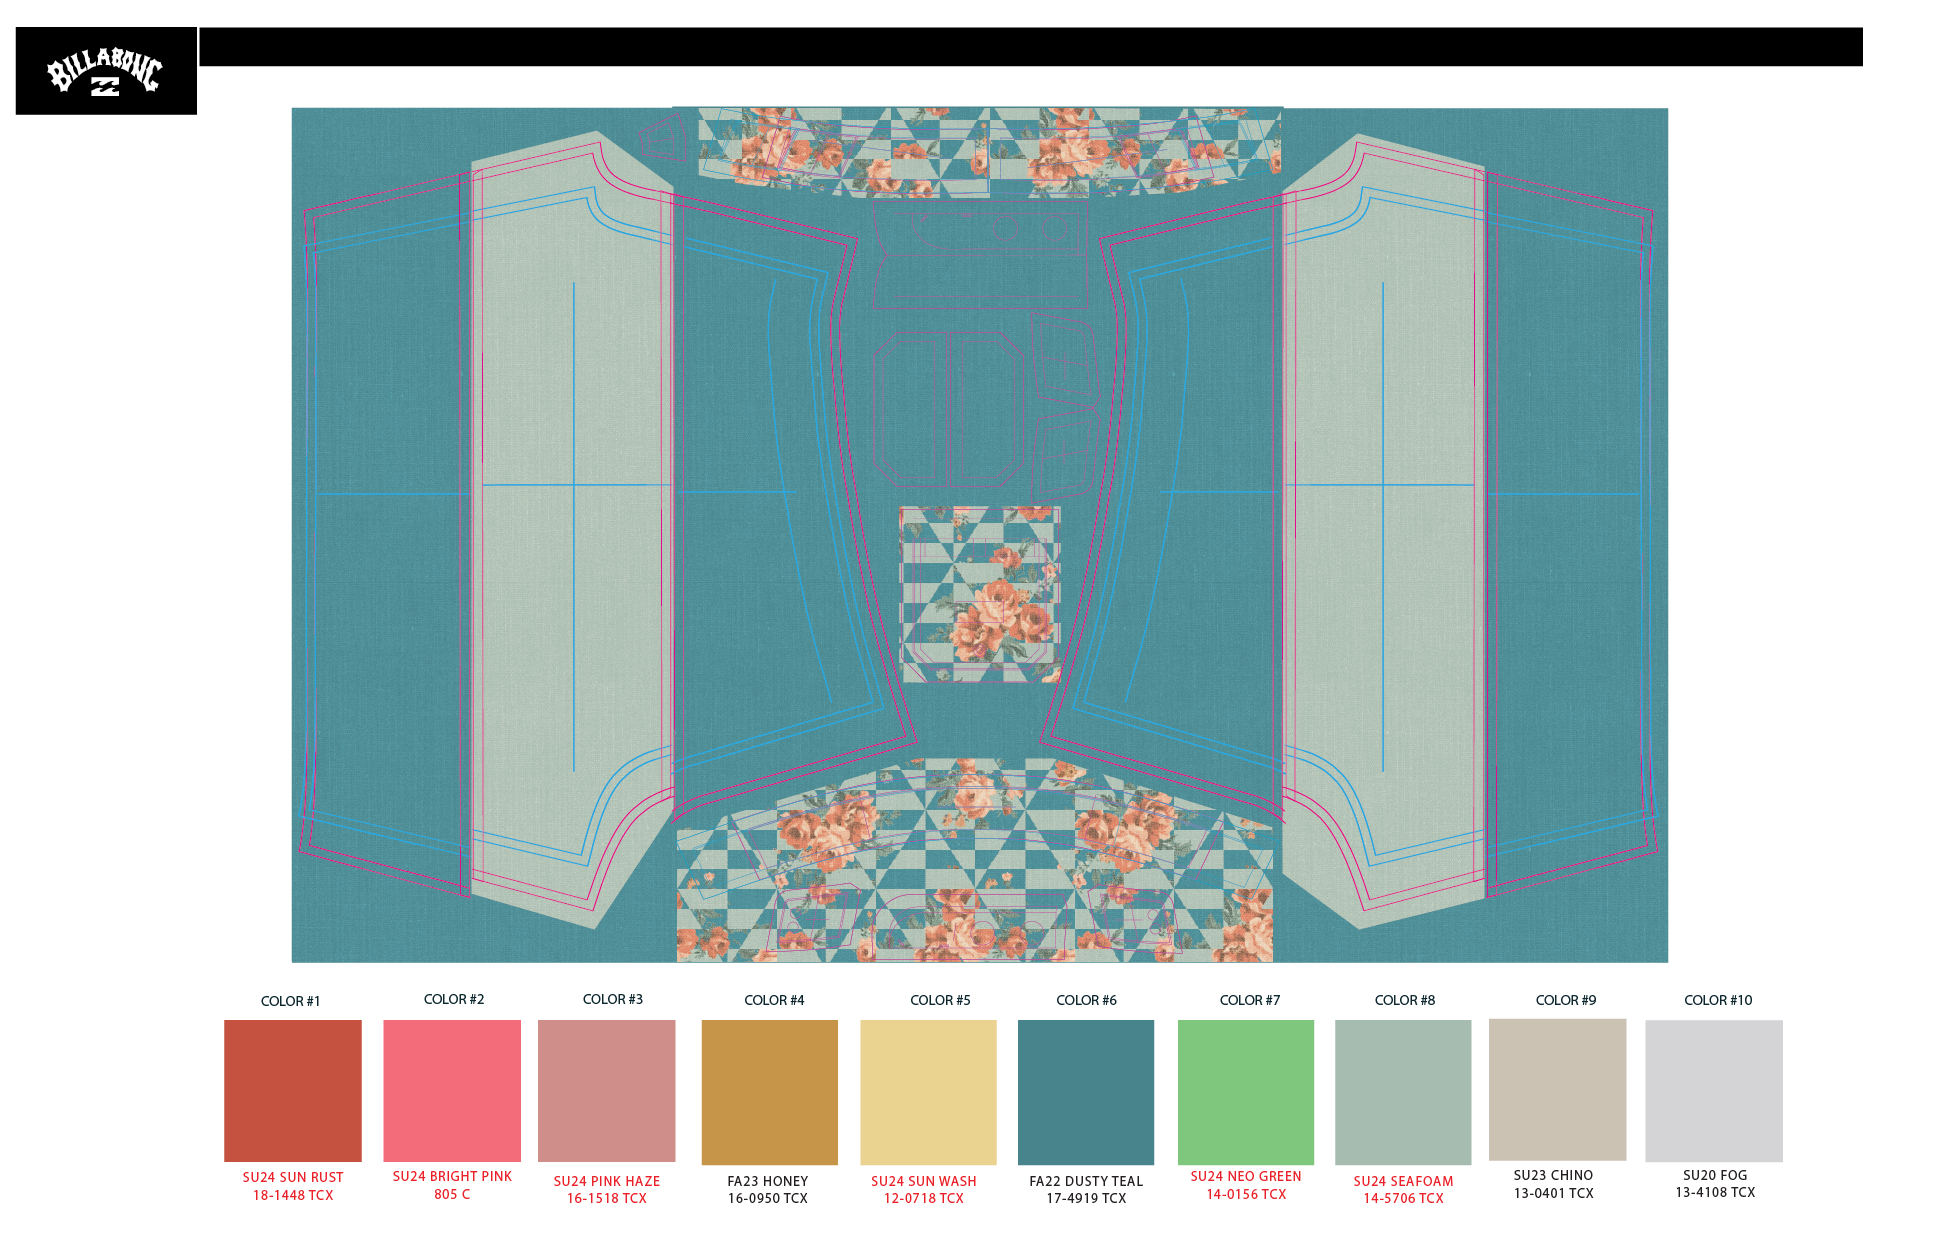This screenshot has height=1241, width=1942.
Task: Select the text '17-4919 TCX'
Action: pos(1086,1198)
